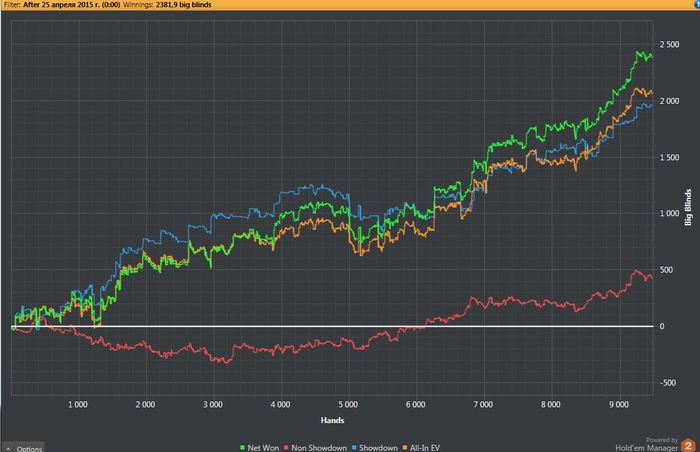700x452 pixels.
Task: Click the 1 500 big blinds axis label
Action: tap(669, 158)
